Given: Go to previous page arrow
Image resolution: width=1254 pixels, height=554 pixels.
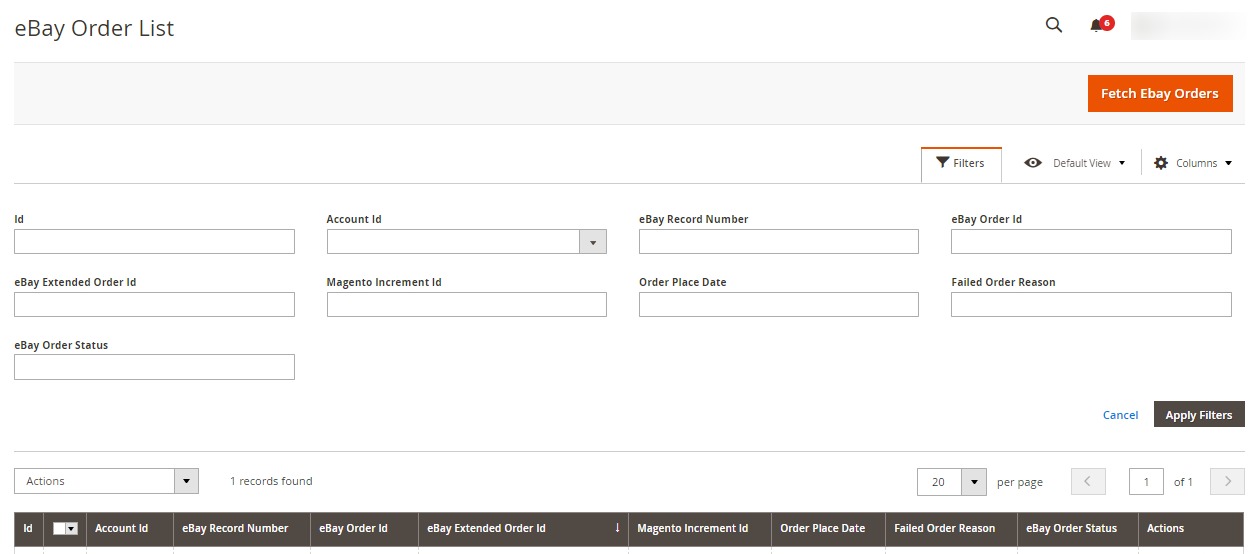Looking at the screenshot, I should coord(1088,482).
